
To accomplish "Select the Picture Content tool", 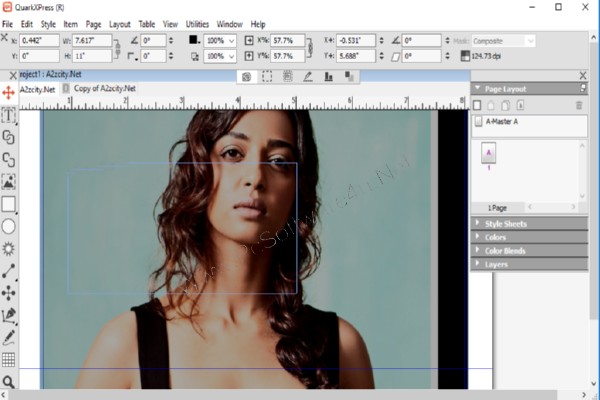I will click(8, 181).
